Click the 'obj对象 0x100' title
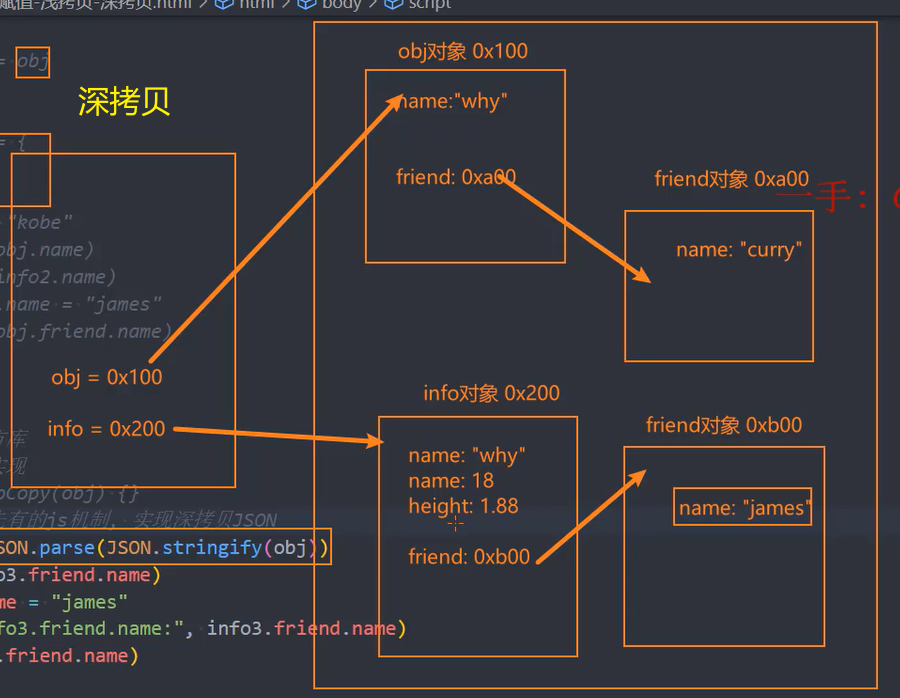This screenshot has height=698, width=900. 463,52
